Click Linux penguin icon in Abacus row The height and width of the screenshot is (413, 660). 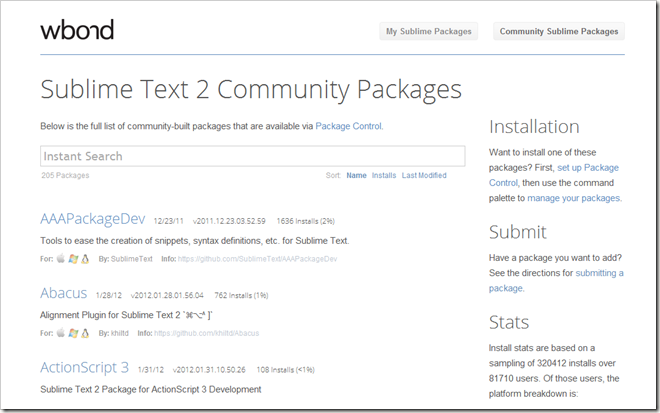[85, 333]
